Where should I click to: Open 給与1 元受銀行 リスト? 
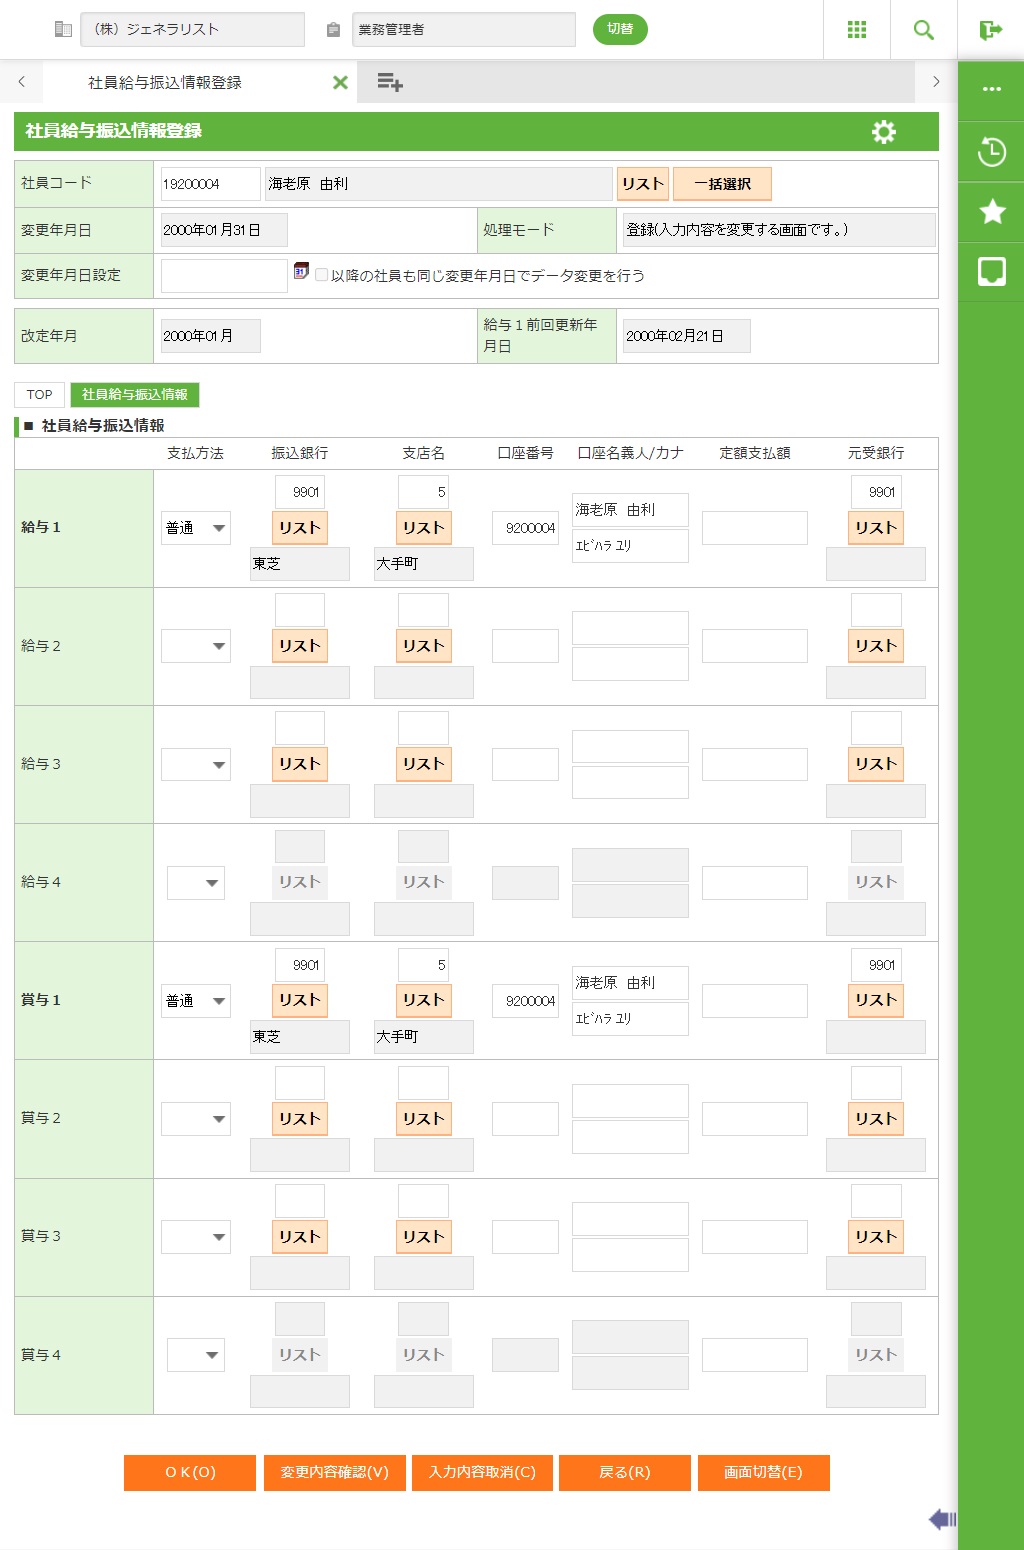876,528
